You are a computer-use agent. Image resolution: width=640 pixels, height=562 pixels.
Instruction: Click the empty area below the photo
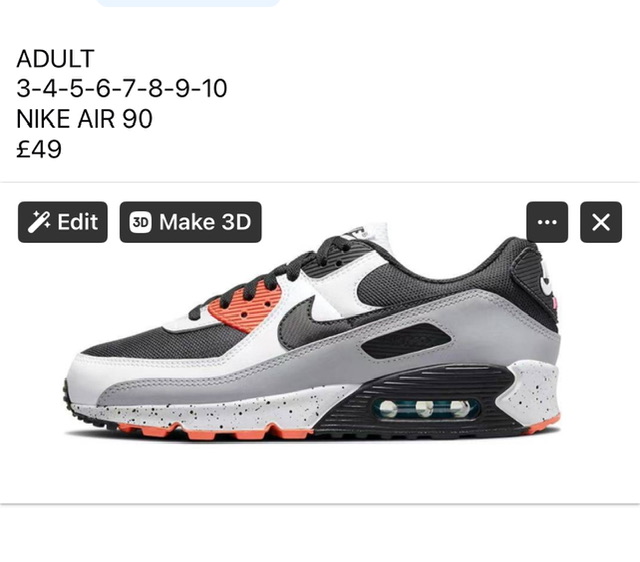[320, 534]
